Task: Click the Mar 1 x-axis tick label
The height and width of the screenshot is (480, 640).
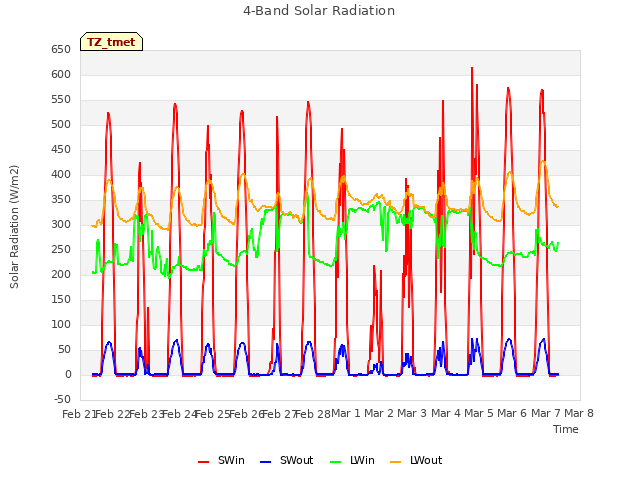Action: coord(346,413)
